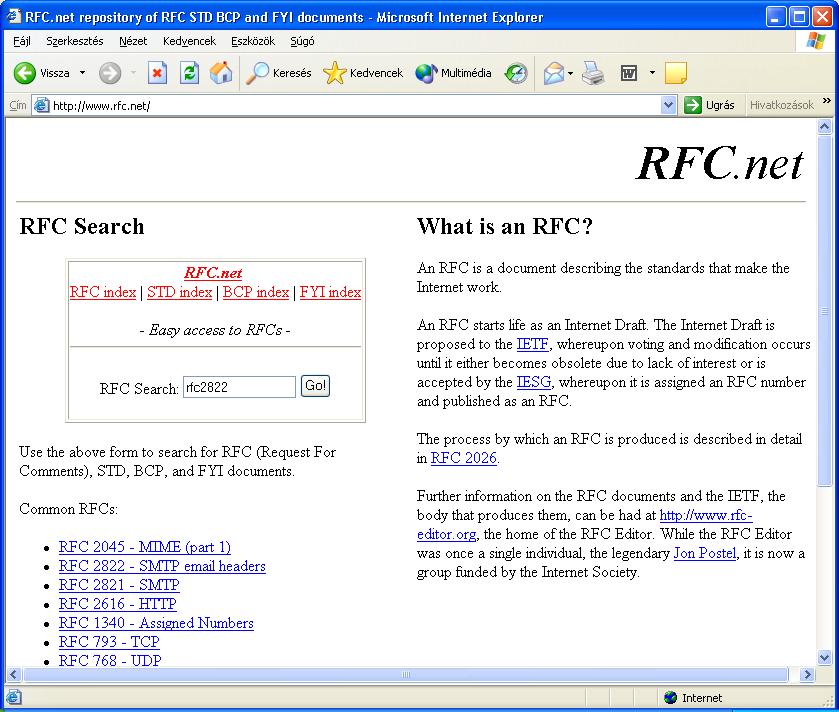Click horizontal scrollbar left arrow
839x712 pixels.
(x=14, y=675)
